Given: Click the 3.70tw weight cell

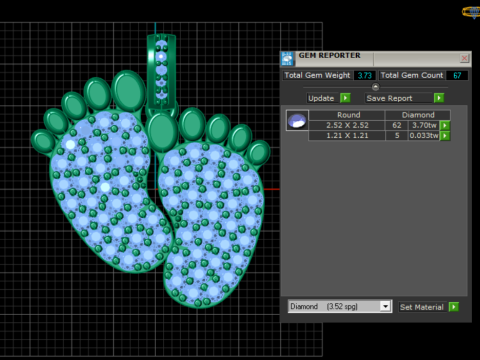Looking at the screenshot, I should [424, 125].
